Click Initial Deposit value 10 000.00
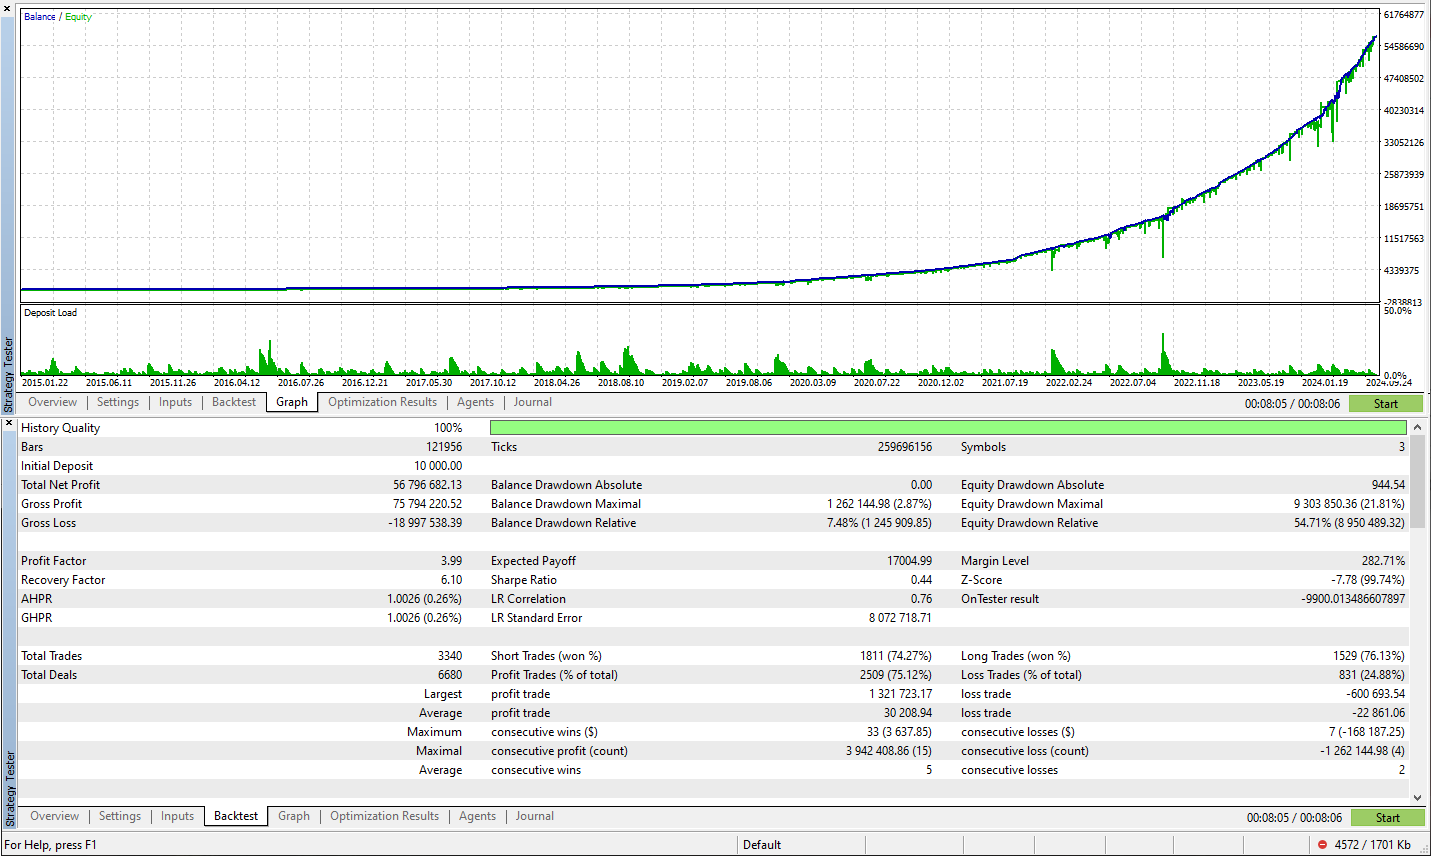The height and width of the screenshot is (856, 1431). pyautogui.click(x=438, y=466)
